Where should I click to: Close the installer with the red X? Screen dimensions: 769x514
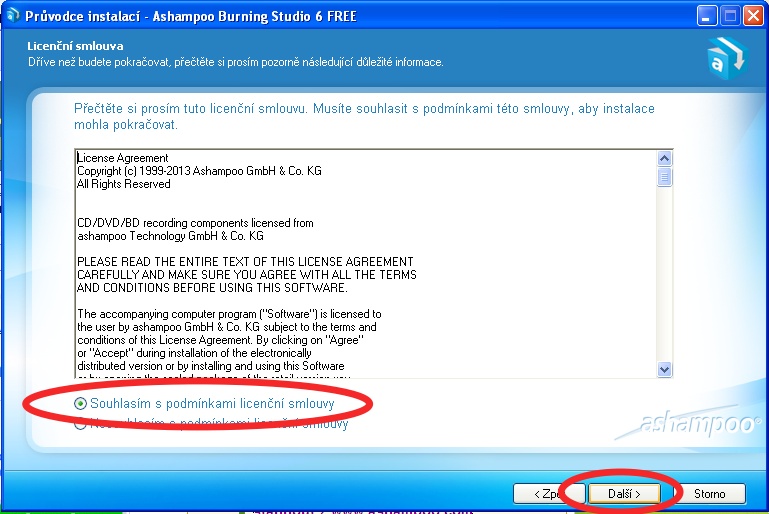click(753, 16)
